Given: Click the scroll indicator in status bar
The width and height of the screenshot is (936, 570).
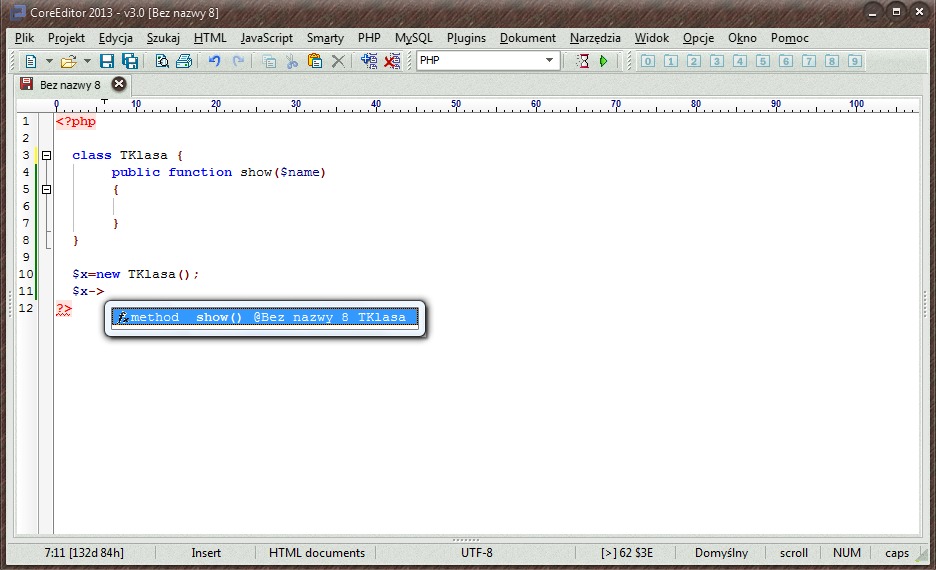Looking at the screenshot, I should [x=793, y=553].
